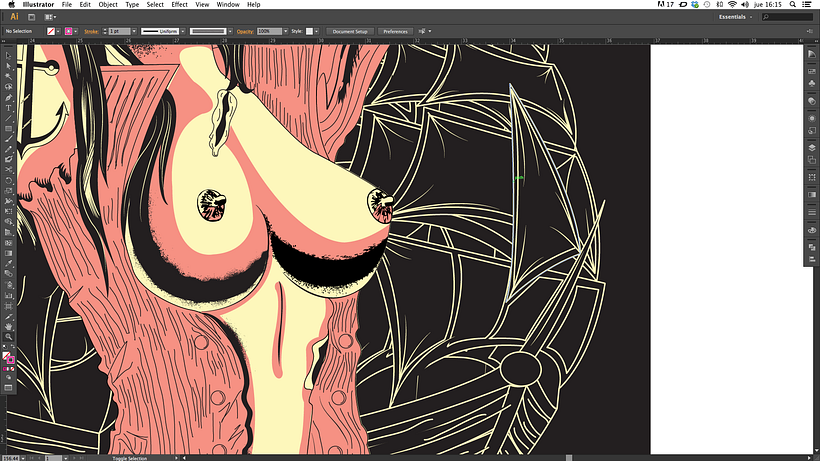Select the Paintbrush tool
Viewport: 820px width, 461px height.
tap(8, 139)
